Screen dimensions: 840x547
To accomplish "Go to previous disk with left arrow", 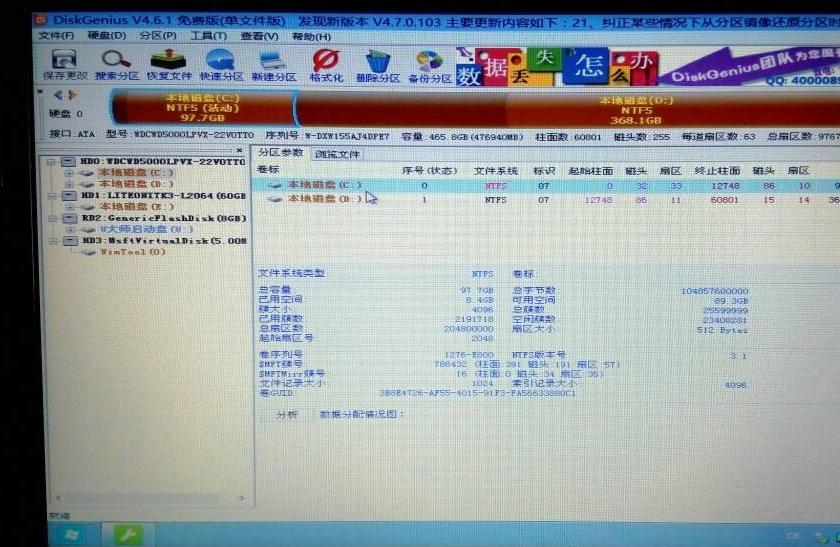I will (58, 95).
